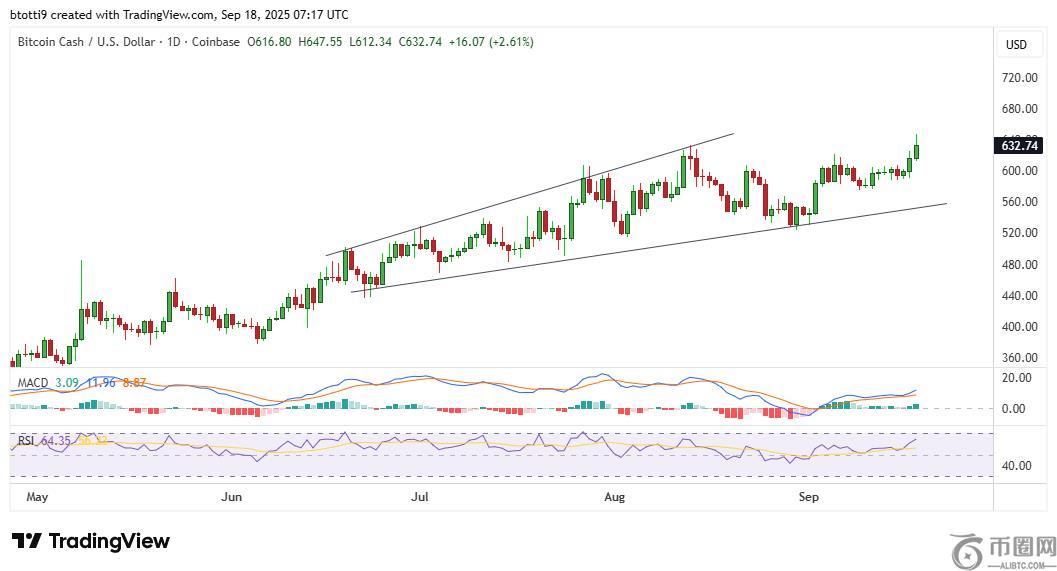Select the Jul label on time axis
1057x571 pixels.
click(x=421, y=496)
